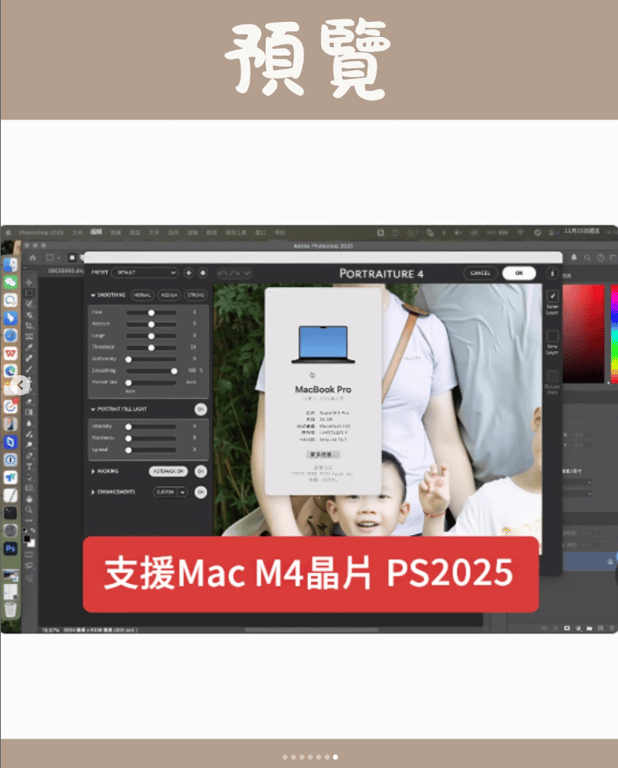Open the Photoshop Ps icon in the Dock
This screenshot has height=768, width=618.
(10, 548)
